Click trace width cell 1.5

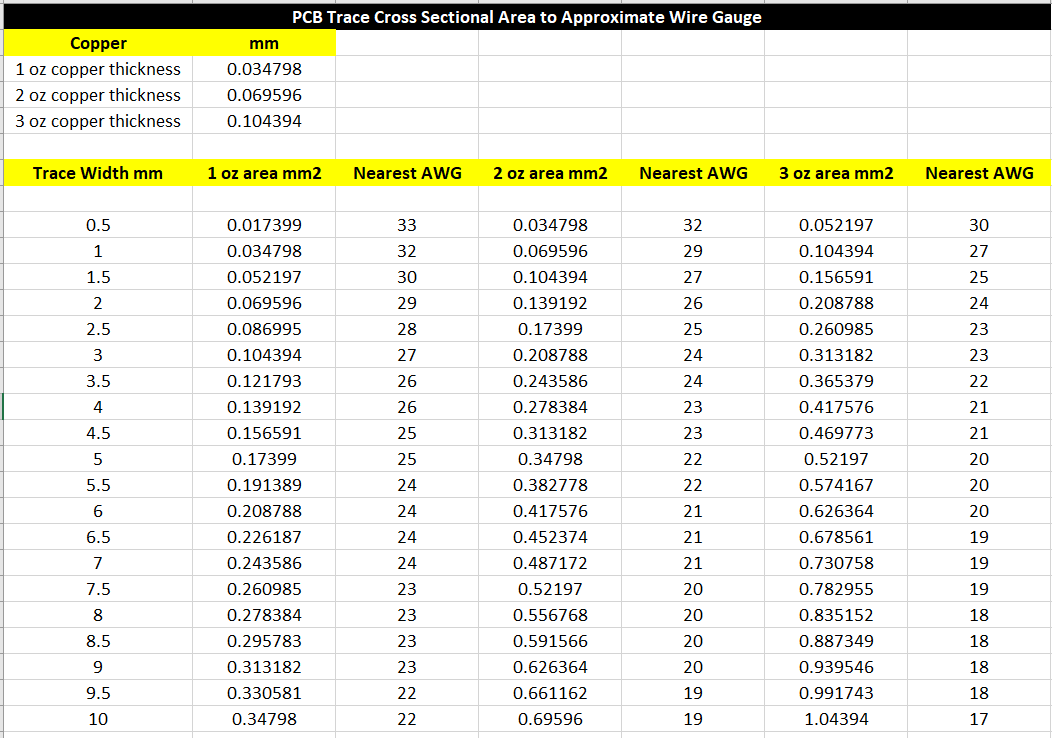click(x=98, y=277)
